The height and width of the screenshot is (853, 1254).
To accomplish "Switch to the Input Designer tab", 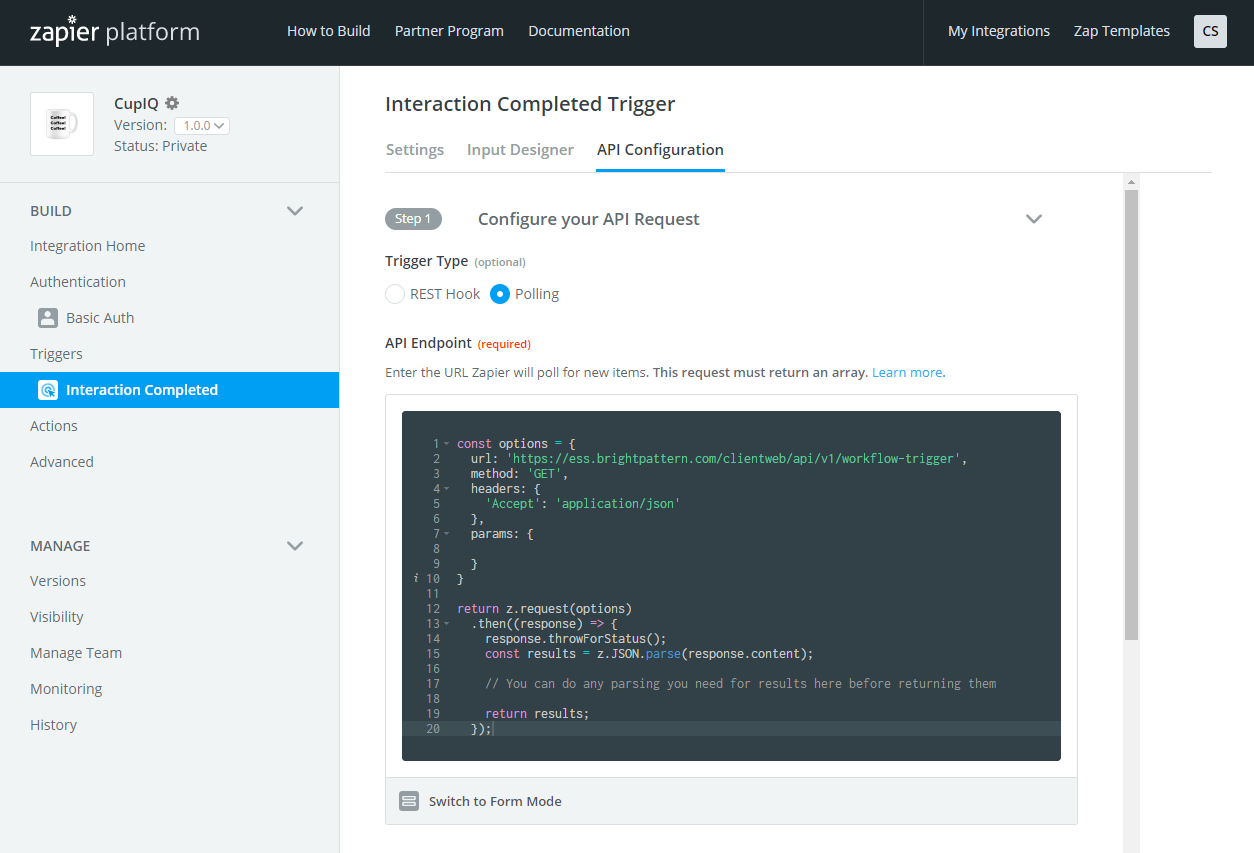I will coord(520,150).
